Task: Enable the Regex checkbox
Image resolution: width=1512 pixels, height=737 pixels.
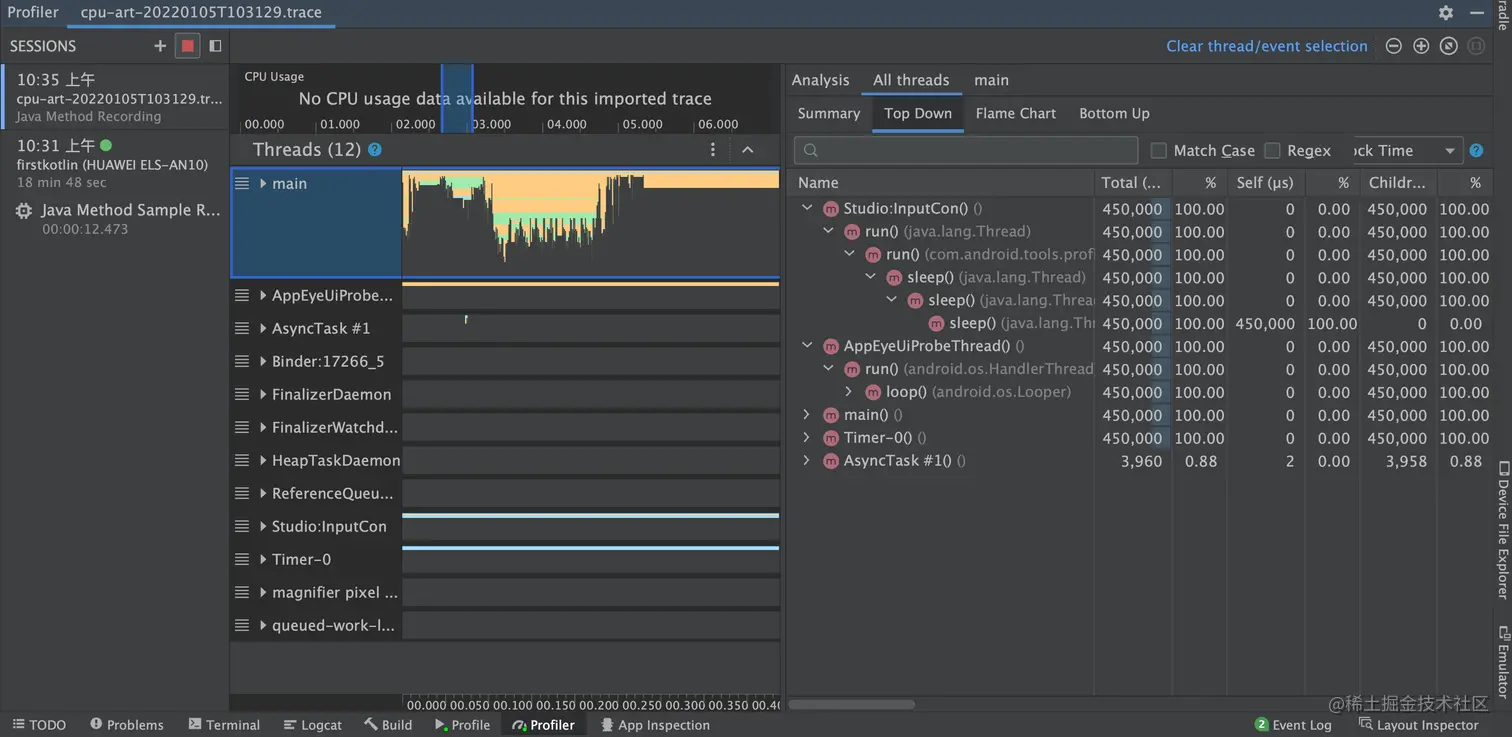Action: coord(1272,150)
